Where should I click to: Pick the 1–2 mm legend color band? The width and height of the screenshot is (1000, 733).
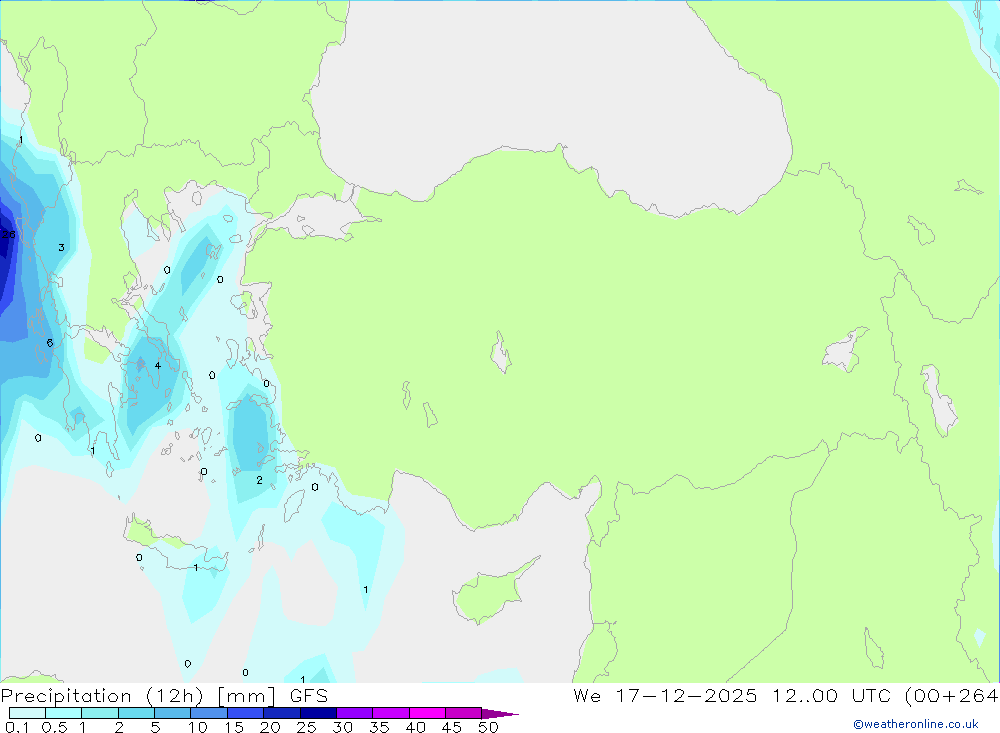click(x=100, y=713)
